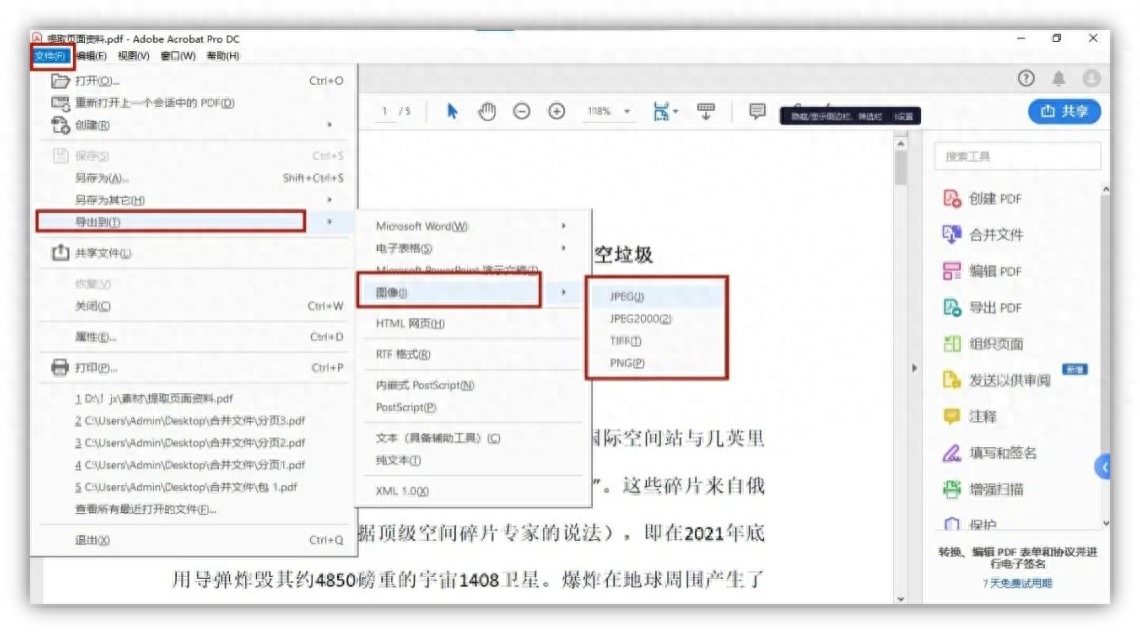Screen dimensions: 1140x634
Task: Expand the 导出到(T) submenu arrow
Action: point(329,222)
